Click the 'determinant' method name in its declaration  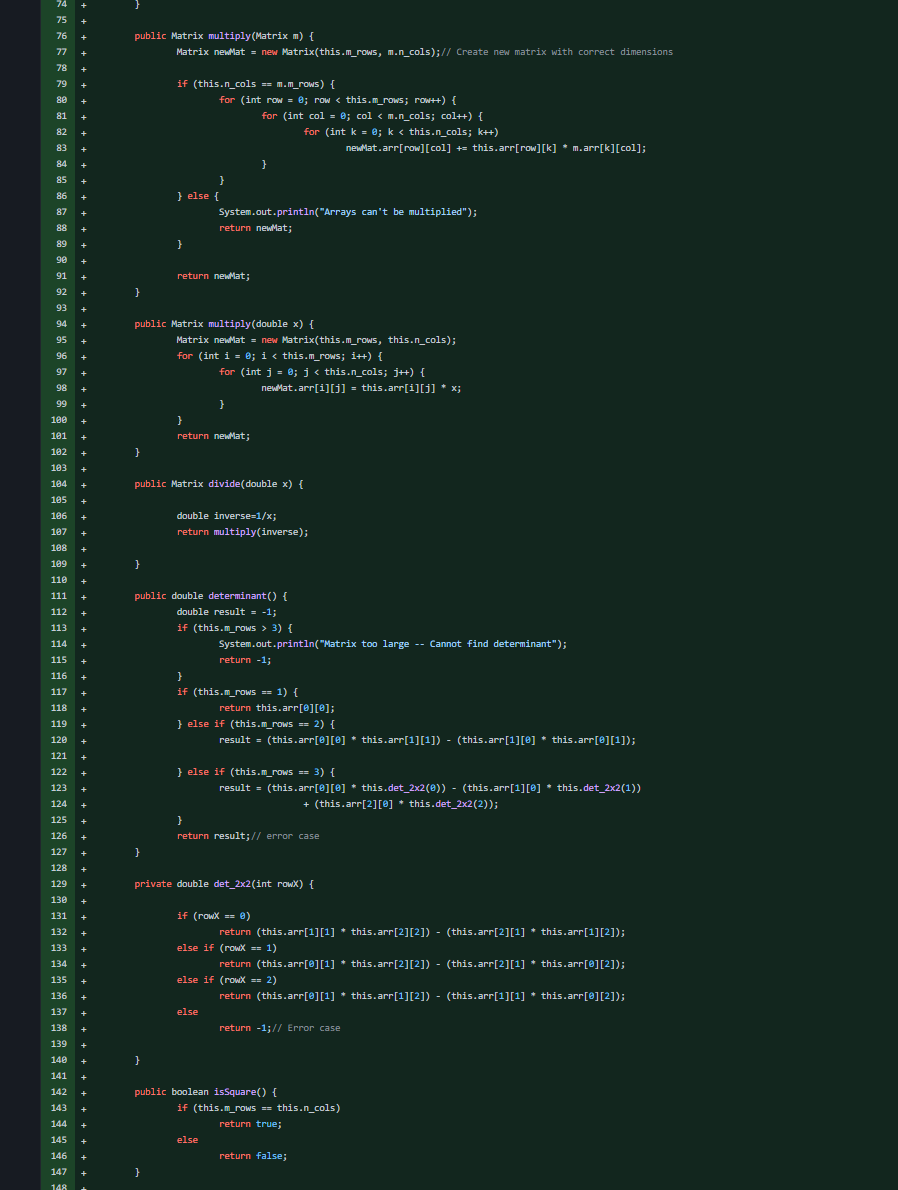pyautogui.click(x=238, y=597)
